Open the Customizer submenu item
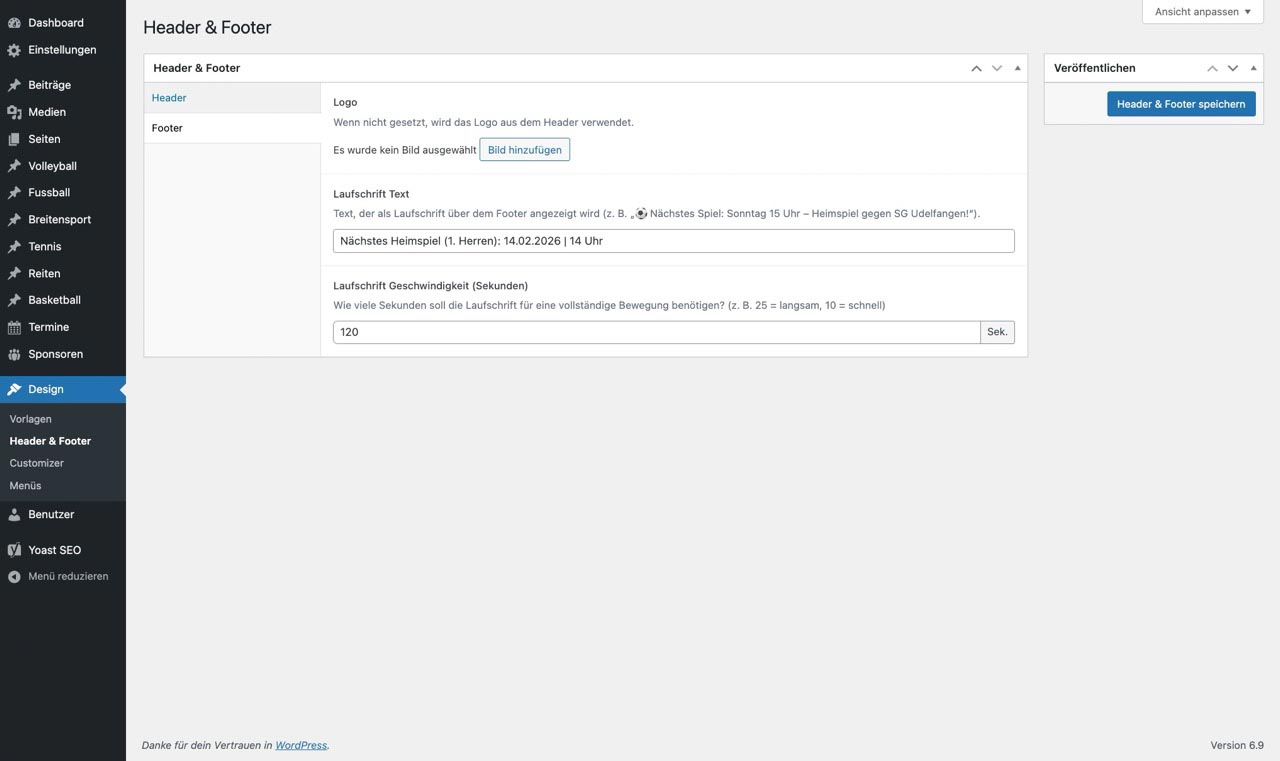 point(37,463)
